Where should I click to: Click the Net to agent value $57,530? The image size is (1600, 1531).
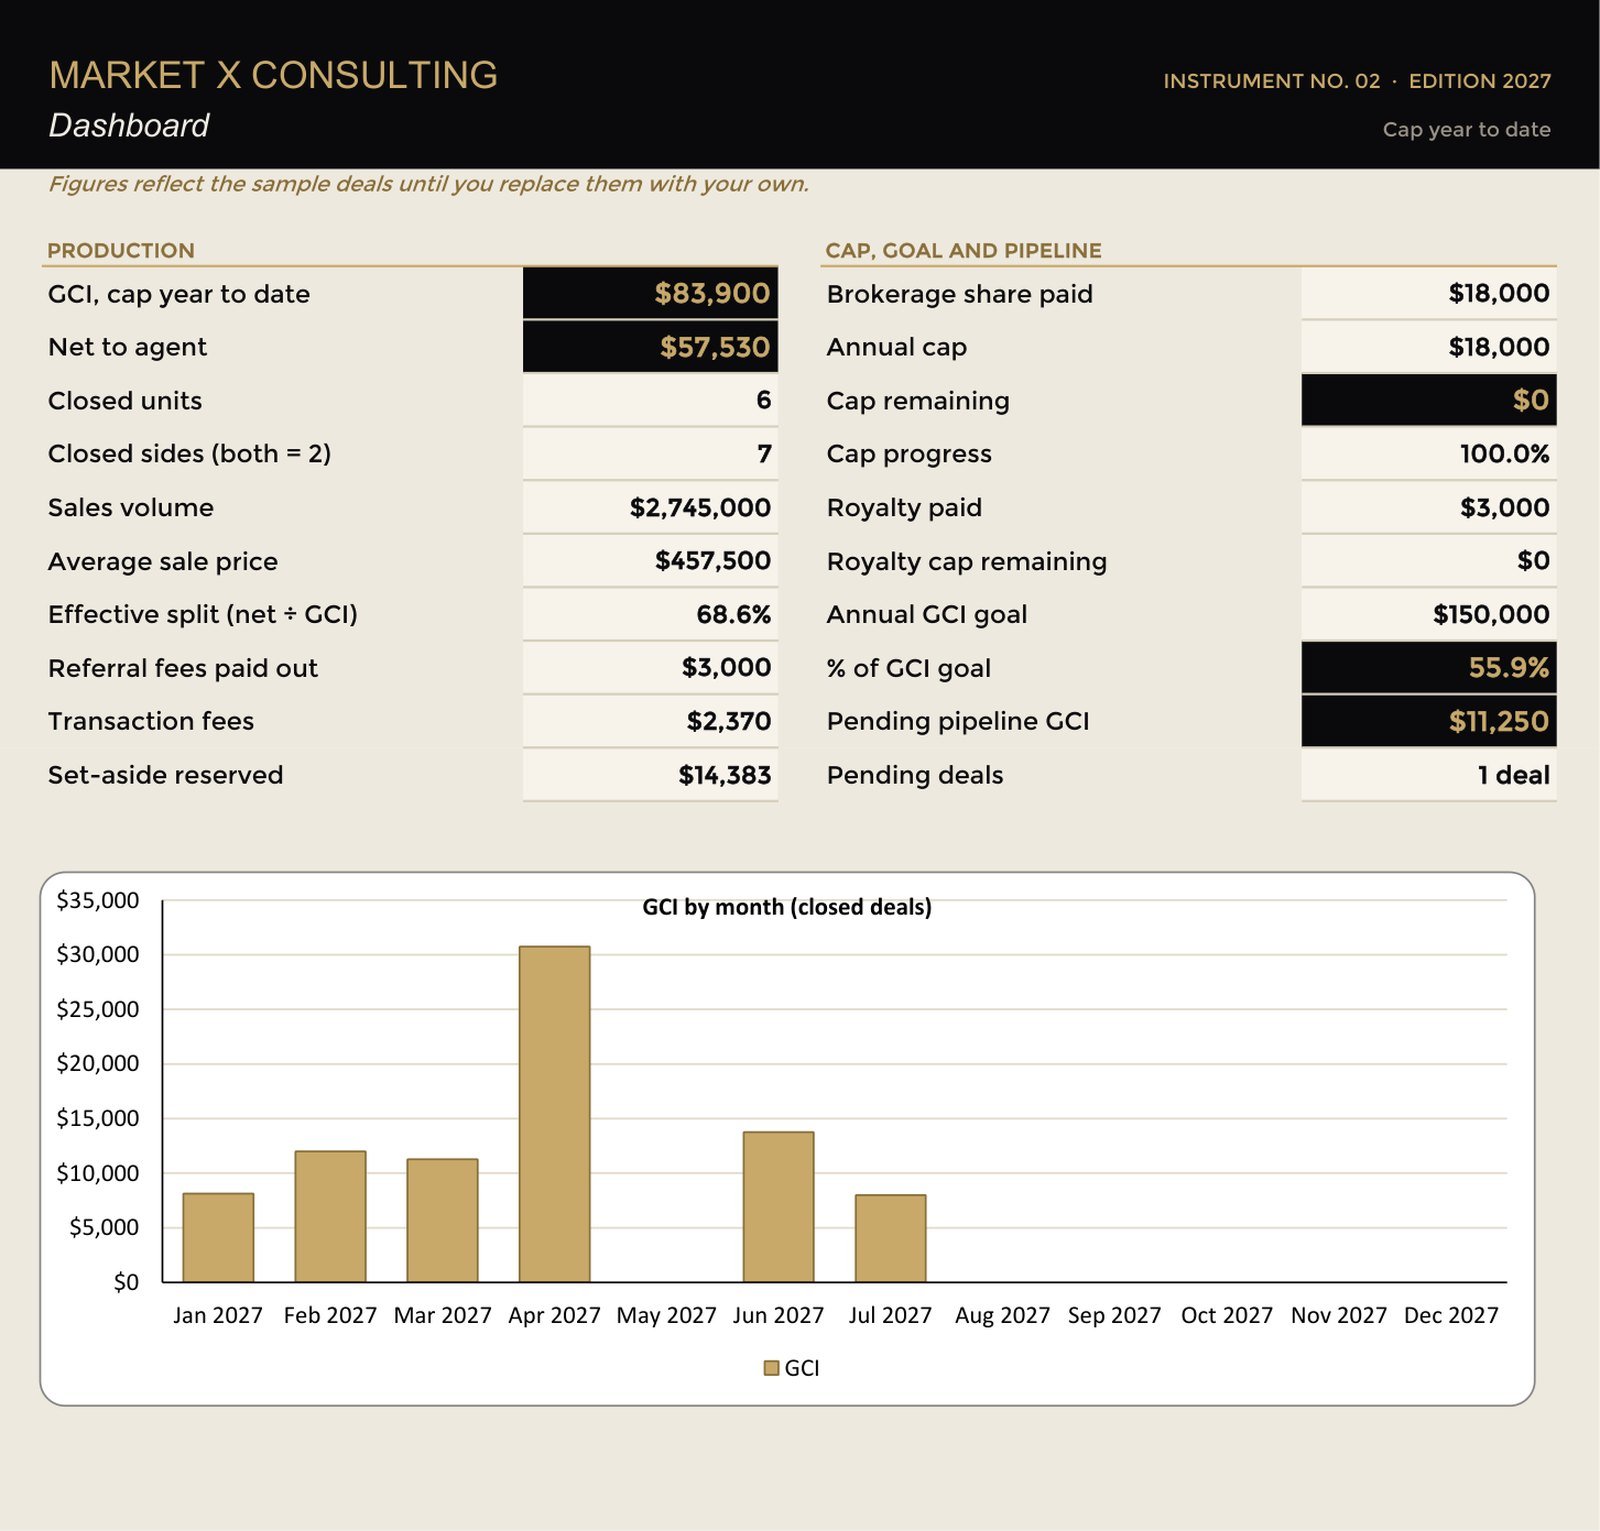(650, 347)
